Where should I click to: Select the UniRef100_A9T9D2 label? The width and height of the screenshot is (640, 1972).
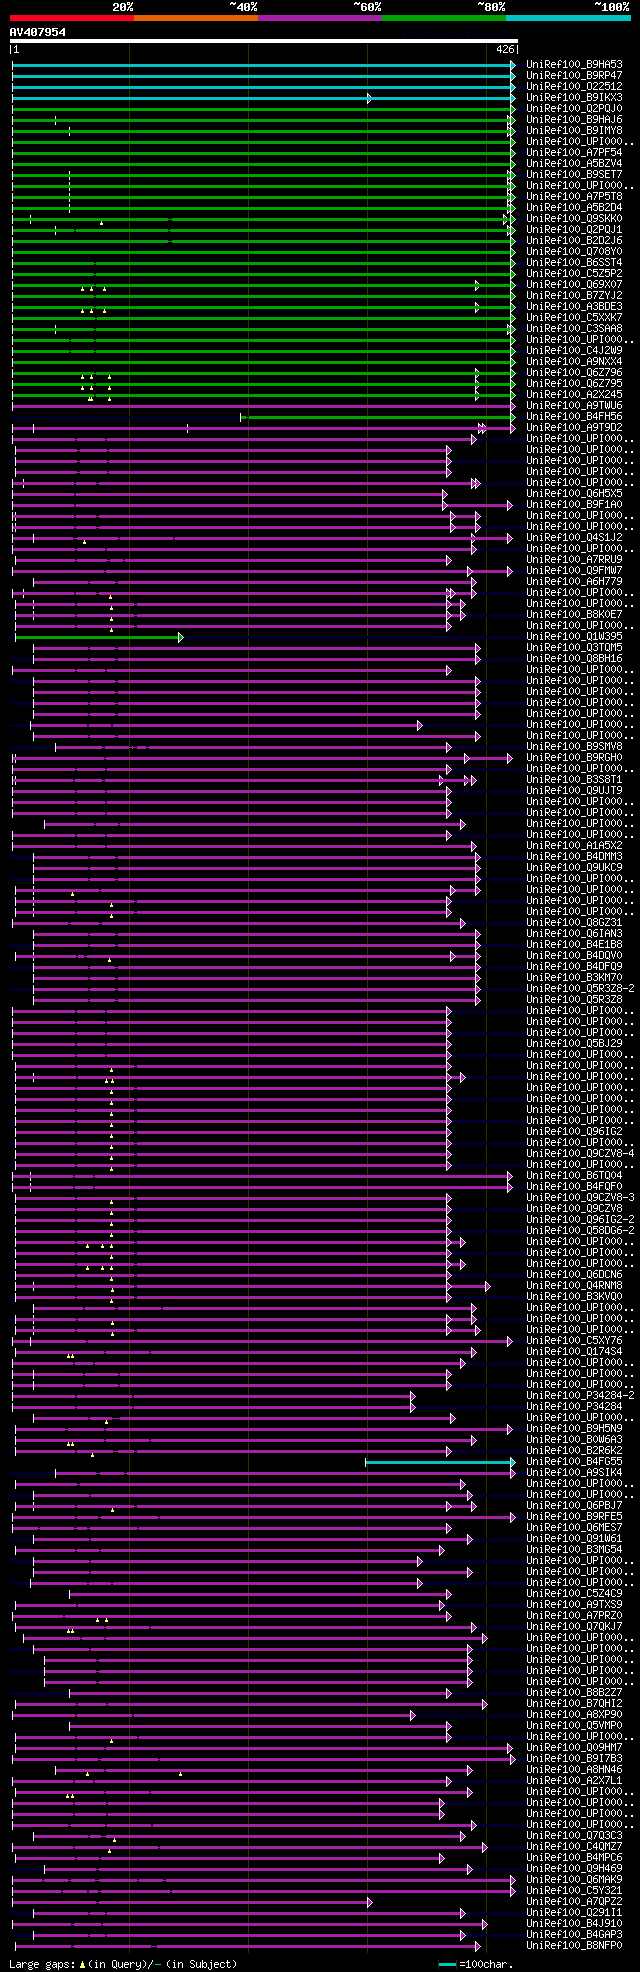pos(574,428)
